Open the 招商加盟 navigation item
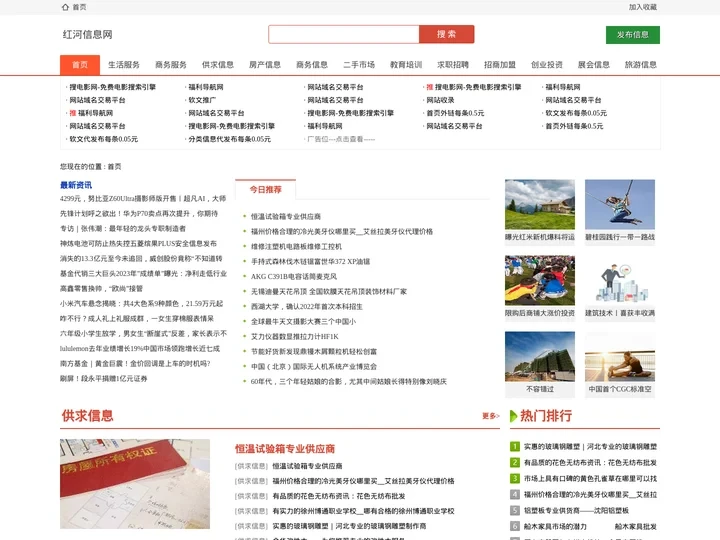720x540 pixels. click(x=500, y=65)
